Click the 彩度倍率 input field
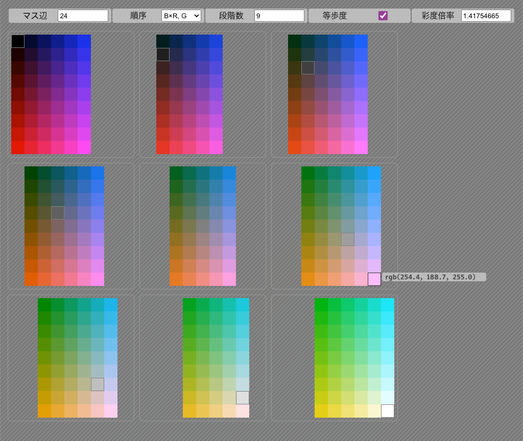Image resolution: width=523 pixels, height=441 pixels. (x=486, y=16)
